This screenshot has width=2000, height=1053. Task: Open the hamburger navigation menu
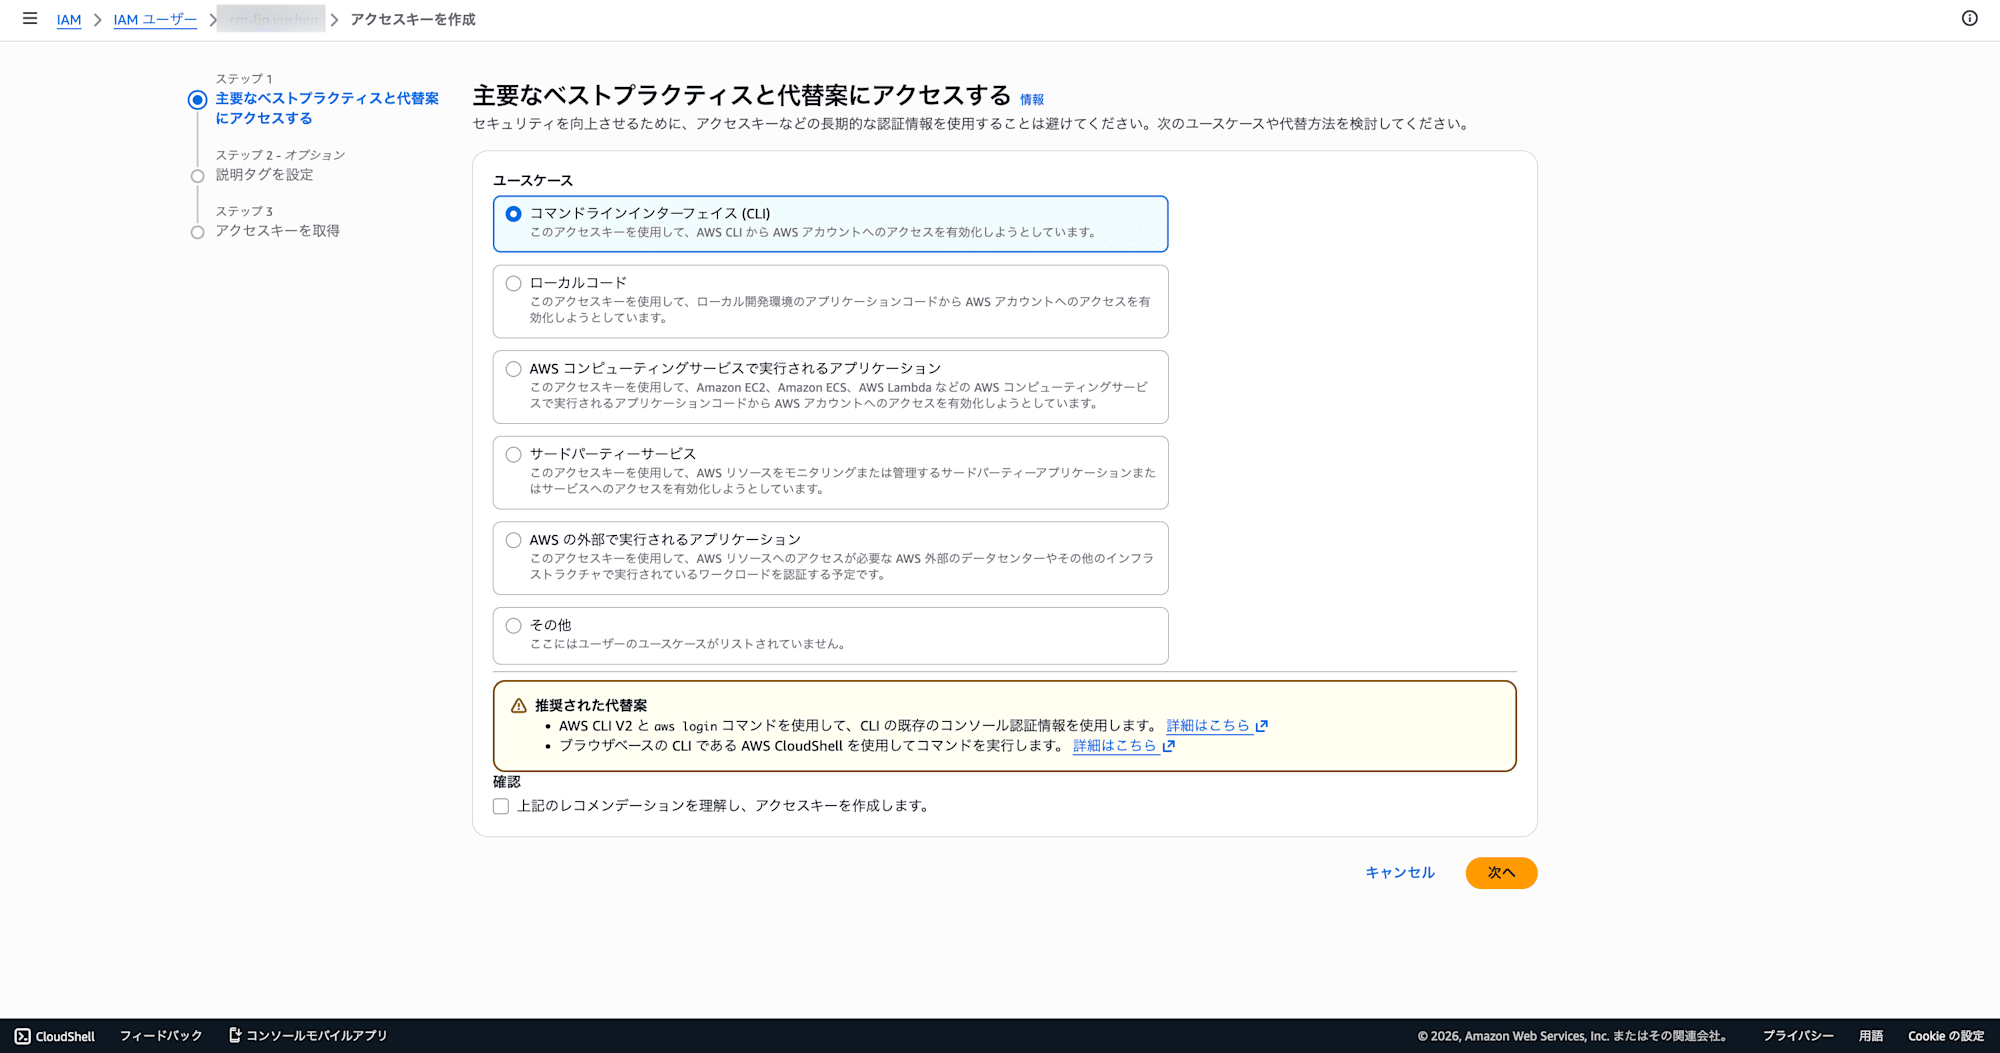(x=30, y=19)
